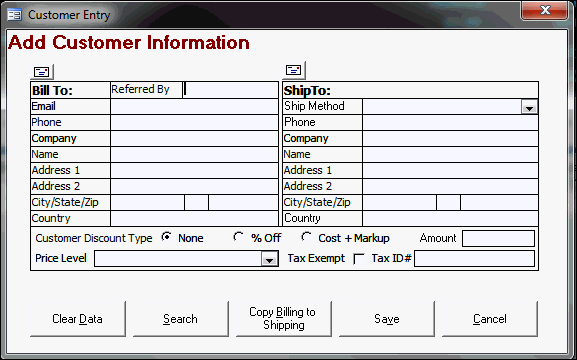Click the ShipTo Address 2 field
577x360 pixels.
[x=450, y=187]
